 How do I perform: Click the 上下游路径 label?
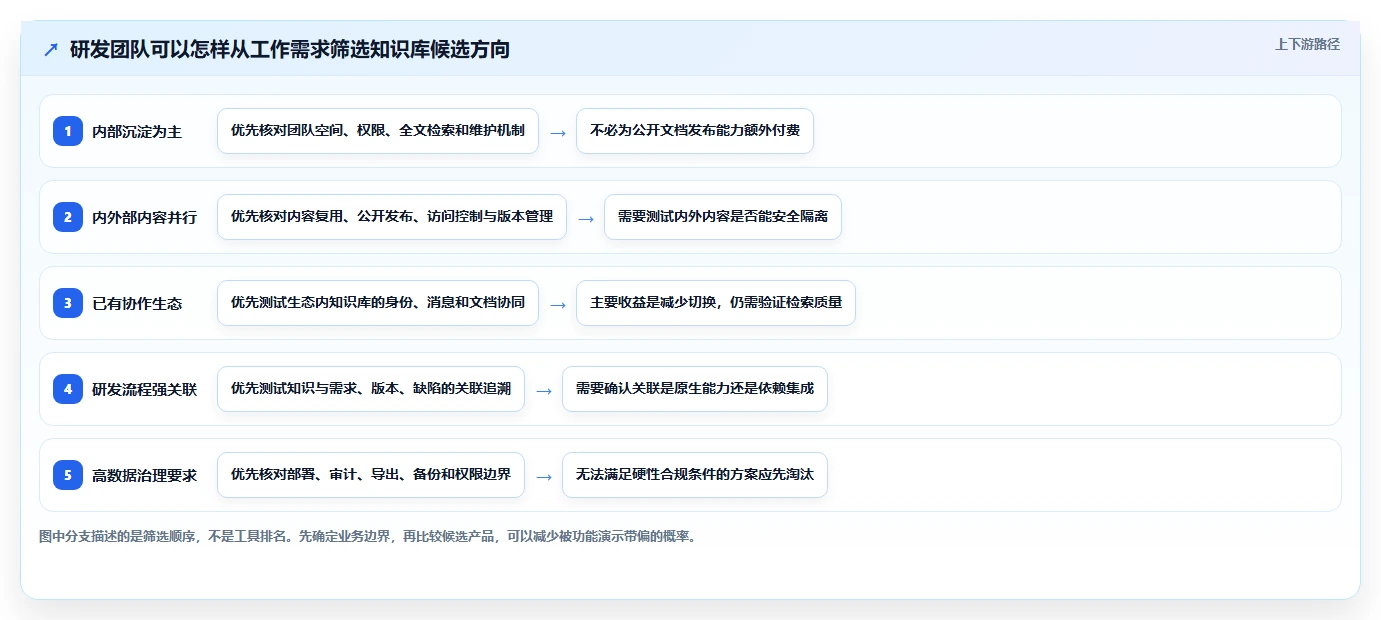point(1307,44)
